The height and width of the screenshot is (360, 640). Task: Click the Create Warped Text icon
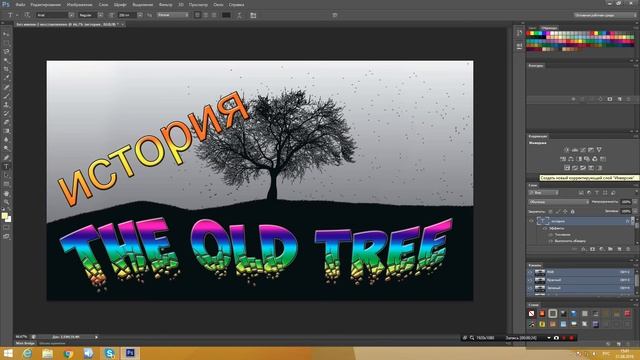pos(239,15)
